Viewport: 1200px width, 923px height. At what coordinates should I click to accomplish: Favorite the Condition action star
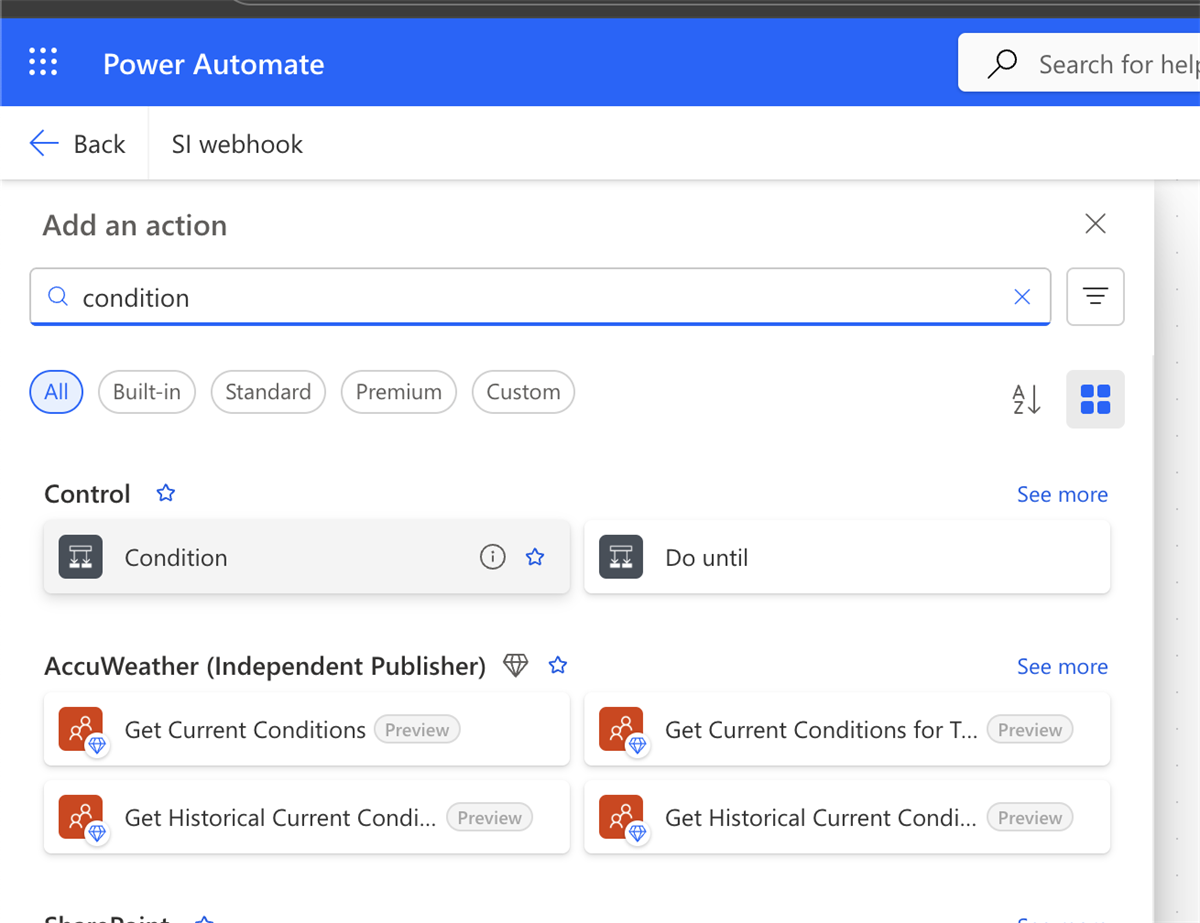pos(535,557)
